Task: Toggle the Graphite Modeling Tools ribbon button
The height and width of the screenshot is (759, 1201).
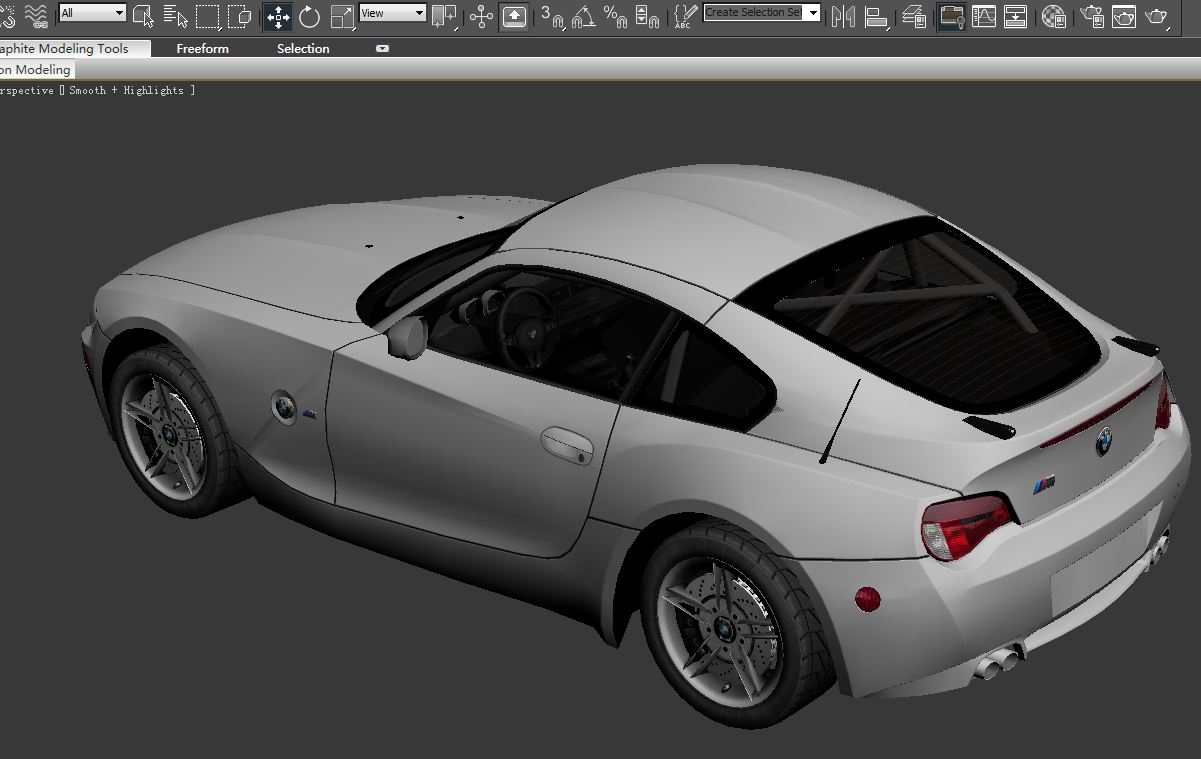Action: click(x=951, y=16)
